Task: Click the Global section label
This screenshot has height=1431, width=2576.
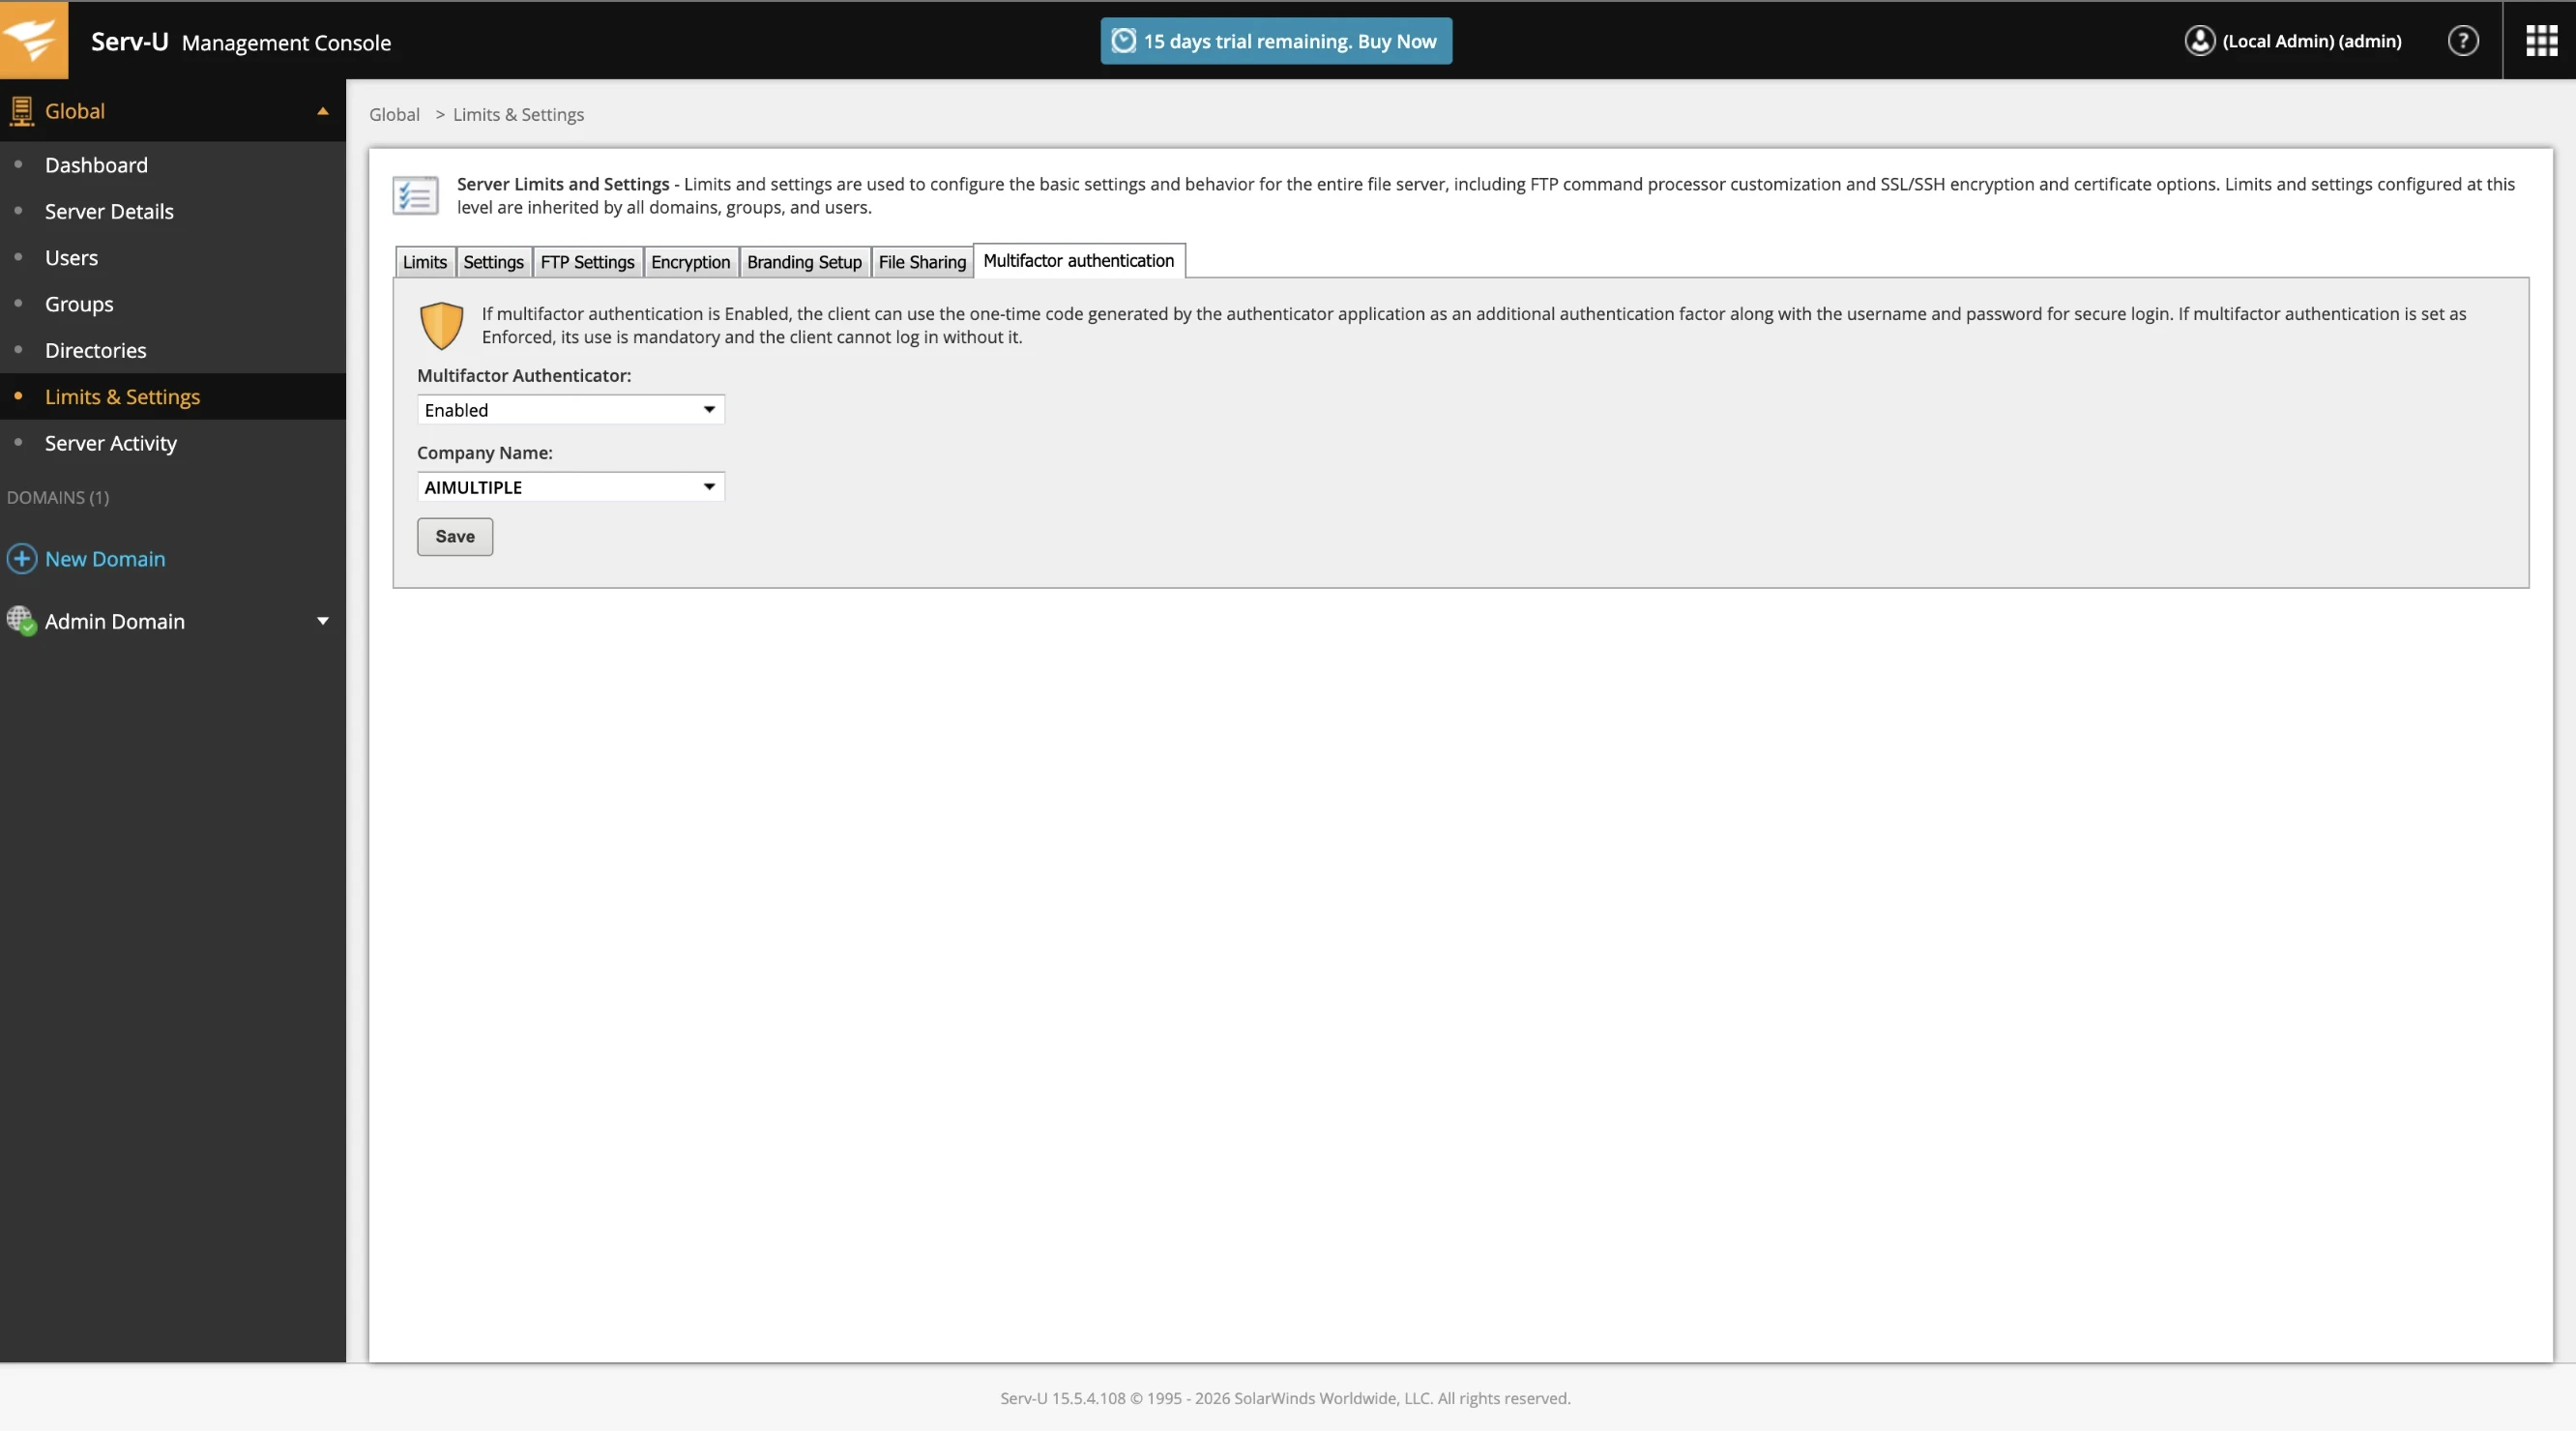Action: click(75, 111)
